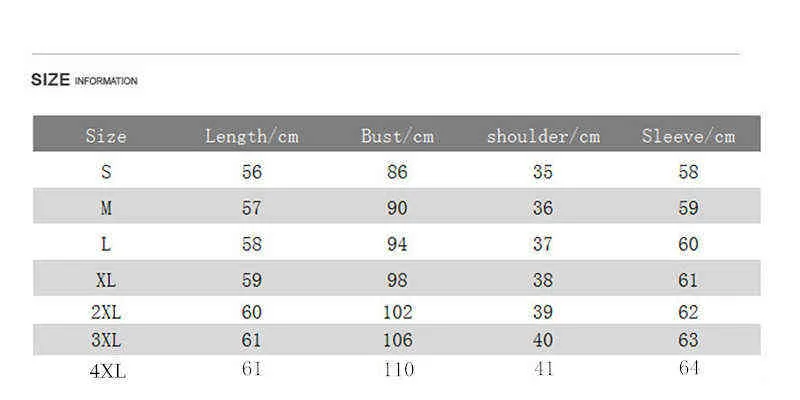800x400 pixels.
Task: Select sleeve value 62 in 2XL row
Action: tap(688, 313)
